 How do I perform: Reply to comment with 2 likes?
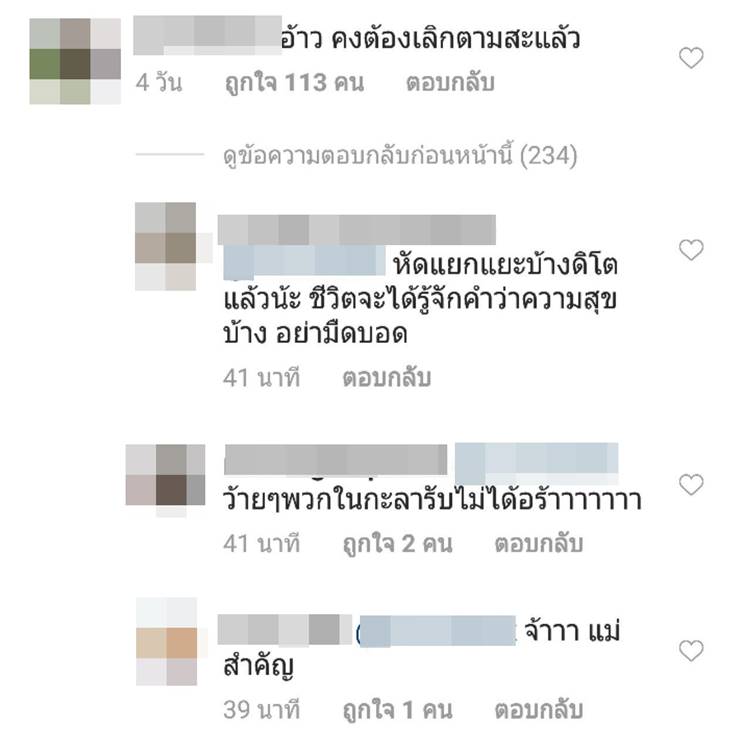pos(539,543)
